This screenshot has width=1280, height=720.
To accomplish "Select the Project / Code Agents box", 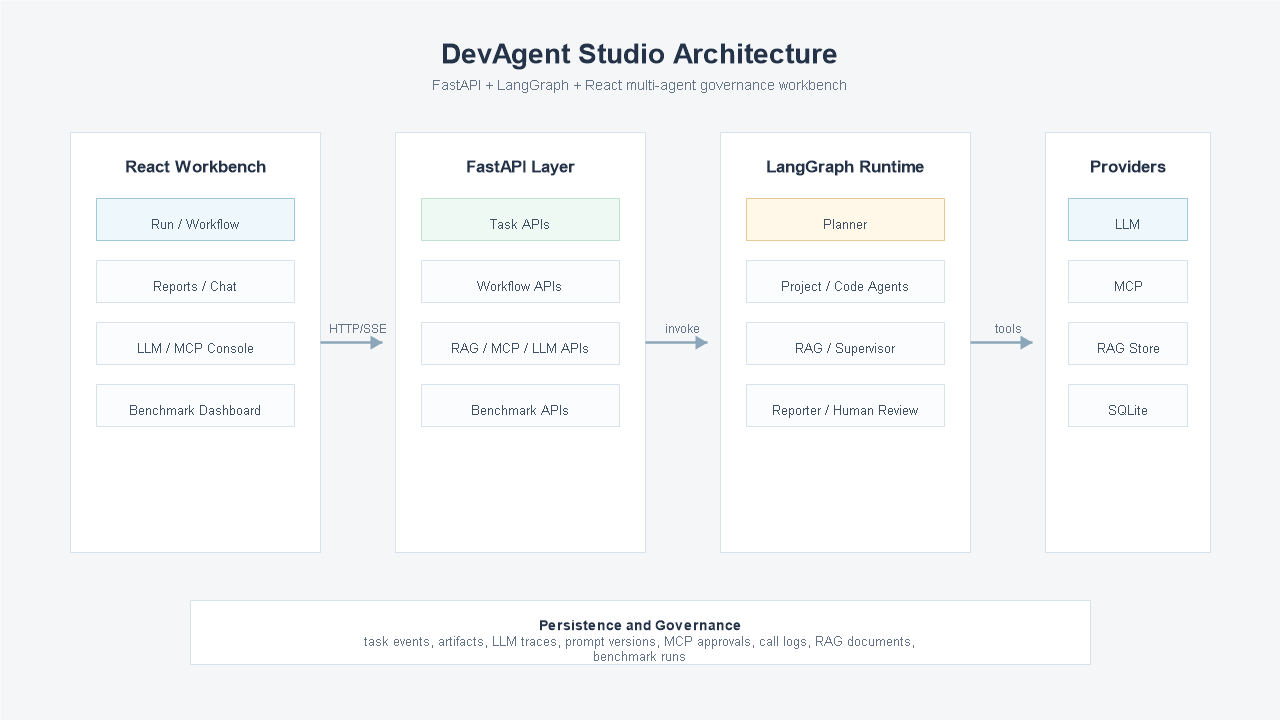I will pyautogui.click(x=845, y=281).
